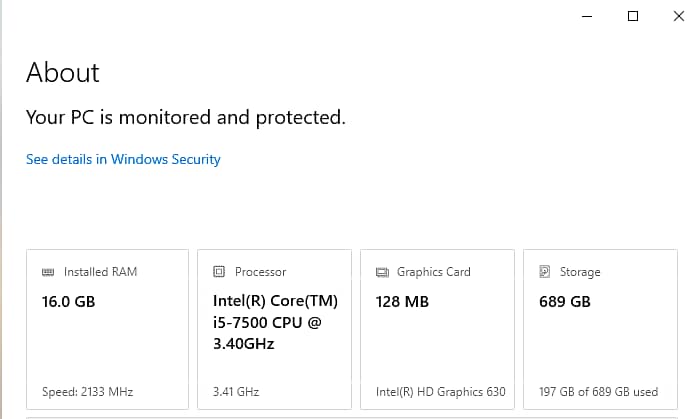
Task: Click the Storage drive icon
Action: (x=545, y=272)
